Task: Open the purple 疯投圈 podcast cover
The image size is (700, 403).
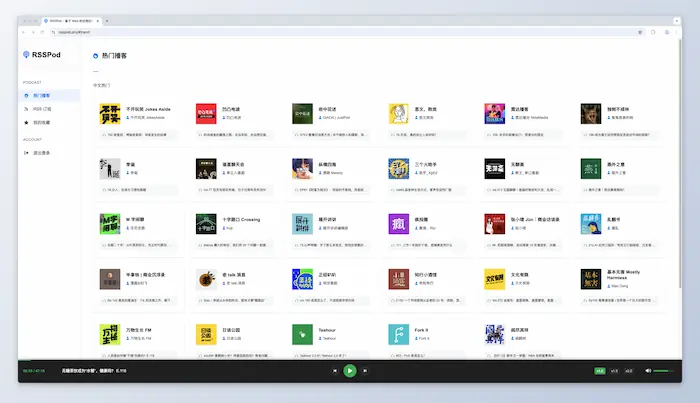Action: pos(398,224)
